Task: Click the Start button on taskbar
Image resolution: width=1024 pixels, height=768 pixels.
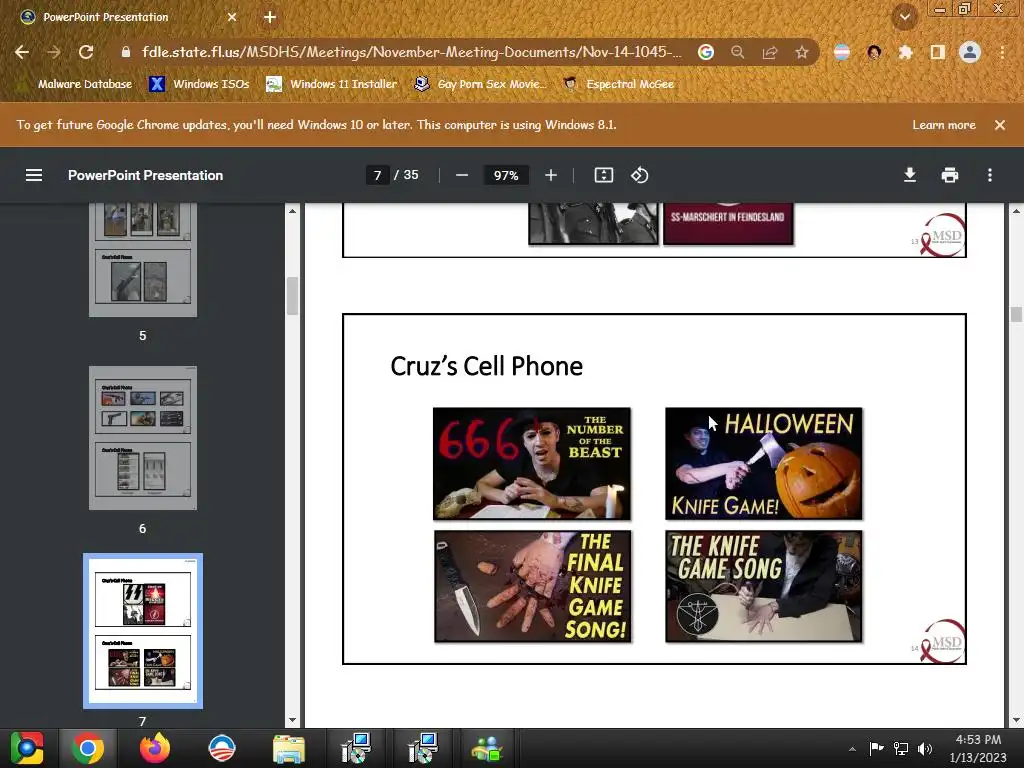Action: [x=26, y=748]
